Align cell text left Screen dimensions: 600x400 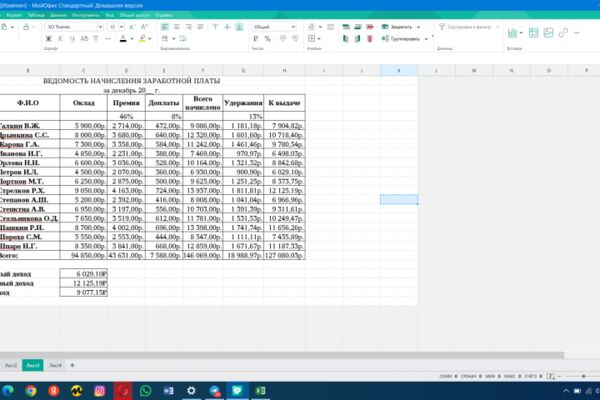(165, 27)
